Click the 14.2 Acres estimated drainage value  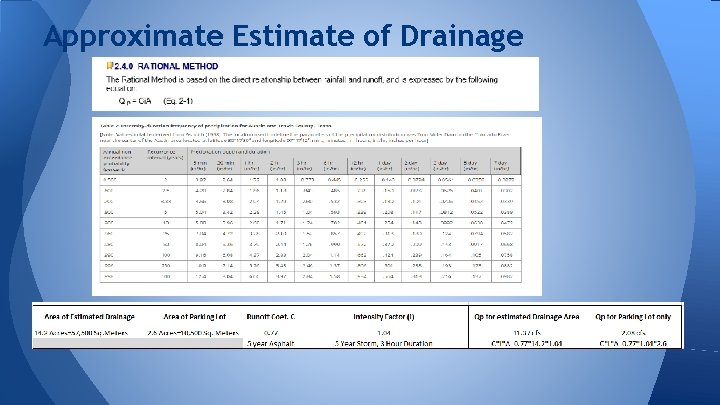(81, 333)
